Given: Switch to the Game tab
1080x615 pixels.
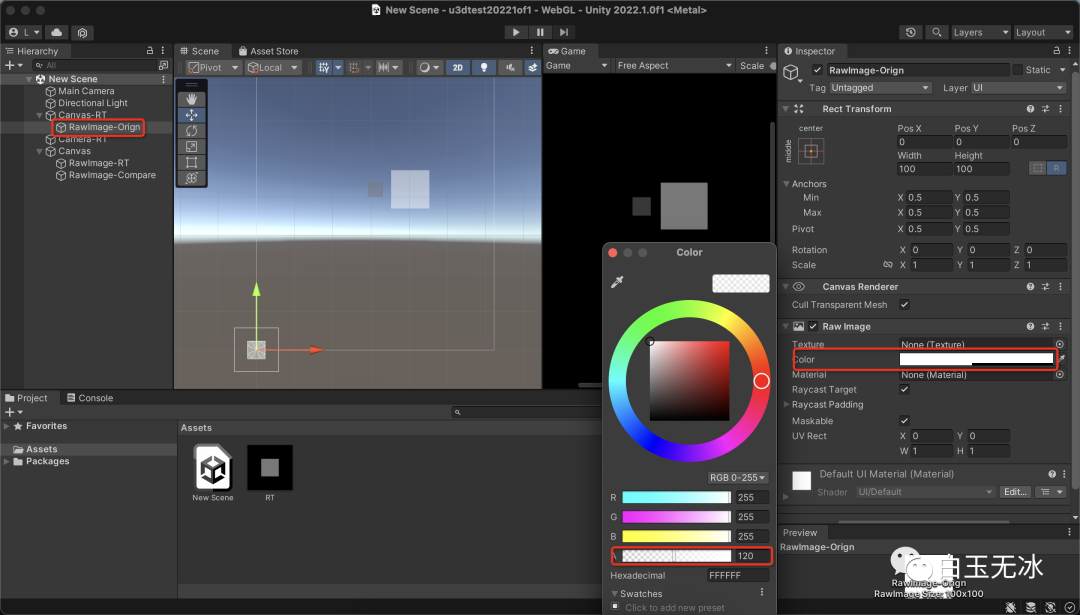Looking at the screenshot, I should [567, 51].
